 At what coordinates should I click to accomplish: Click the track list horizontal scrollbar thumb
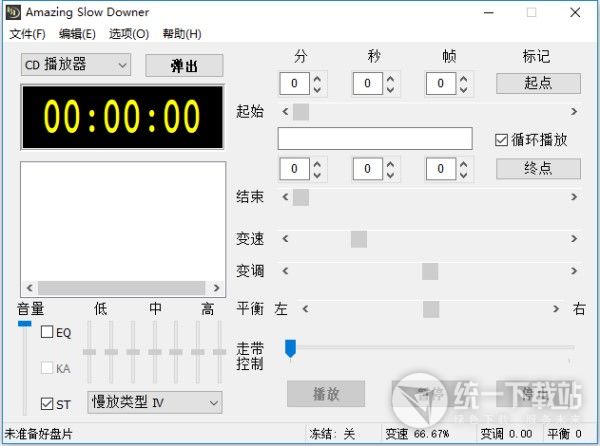pyautogui.click(x=121, y=288)
